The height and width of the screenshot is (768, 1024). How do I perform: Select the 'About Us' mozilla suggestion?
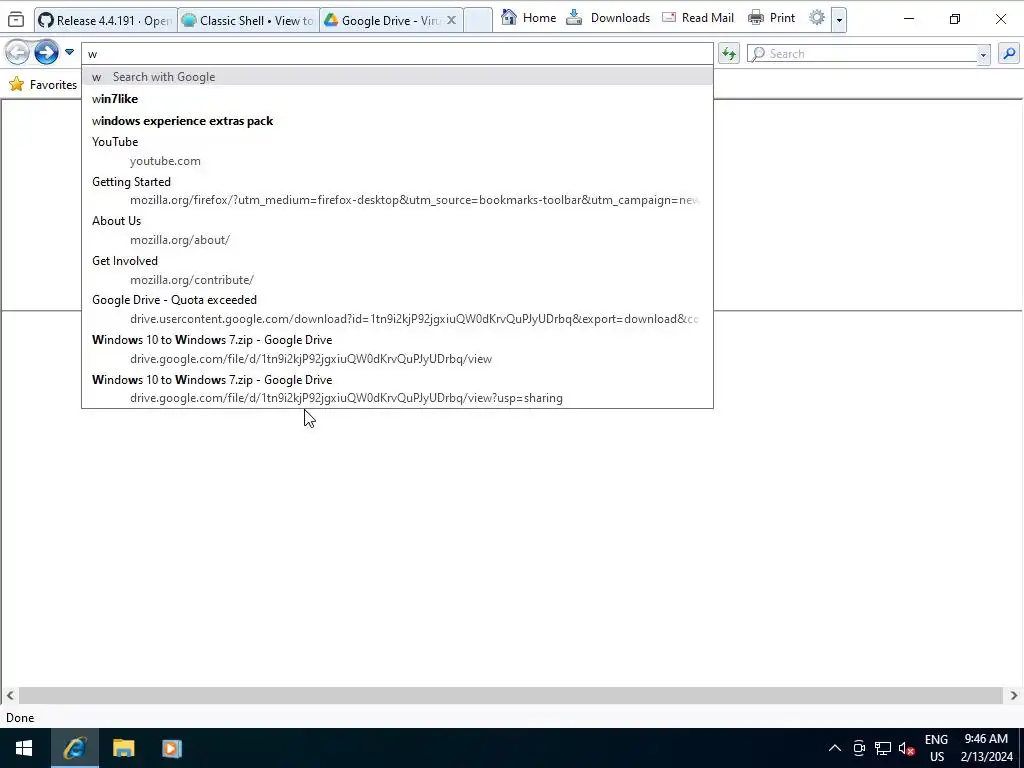coord(397,230)
